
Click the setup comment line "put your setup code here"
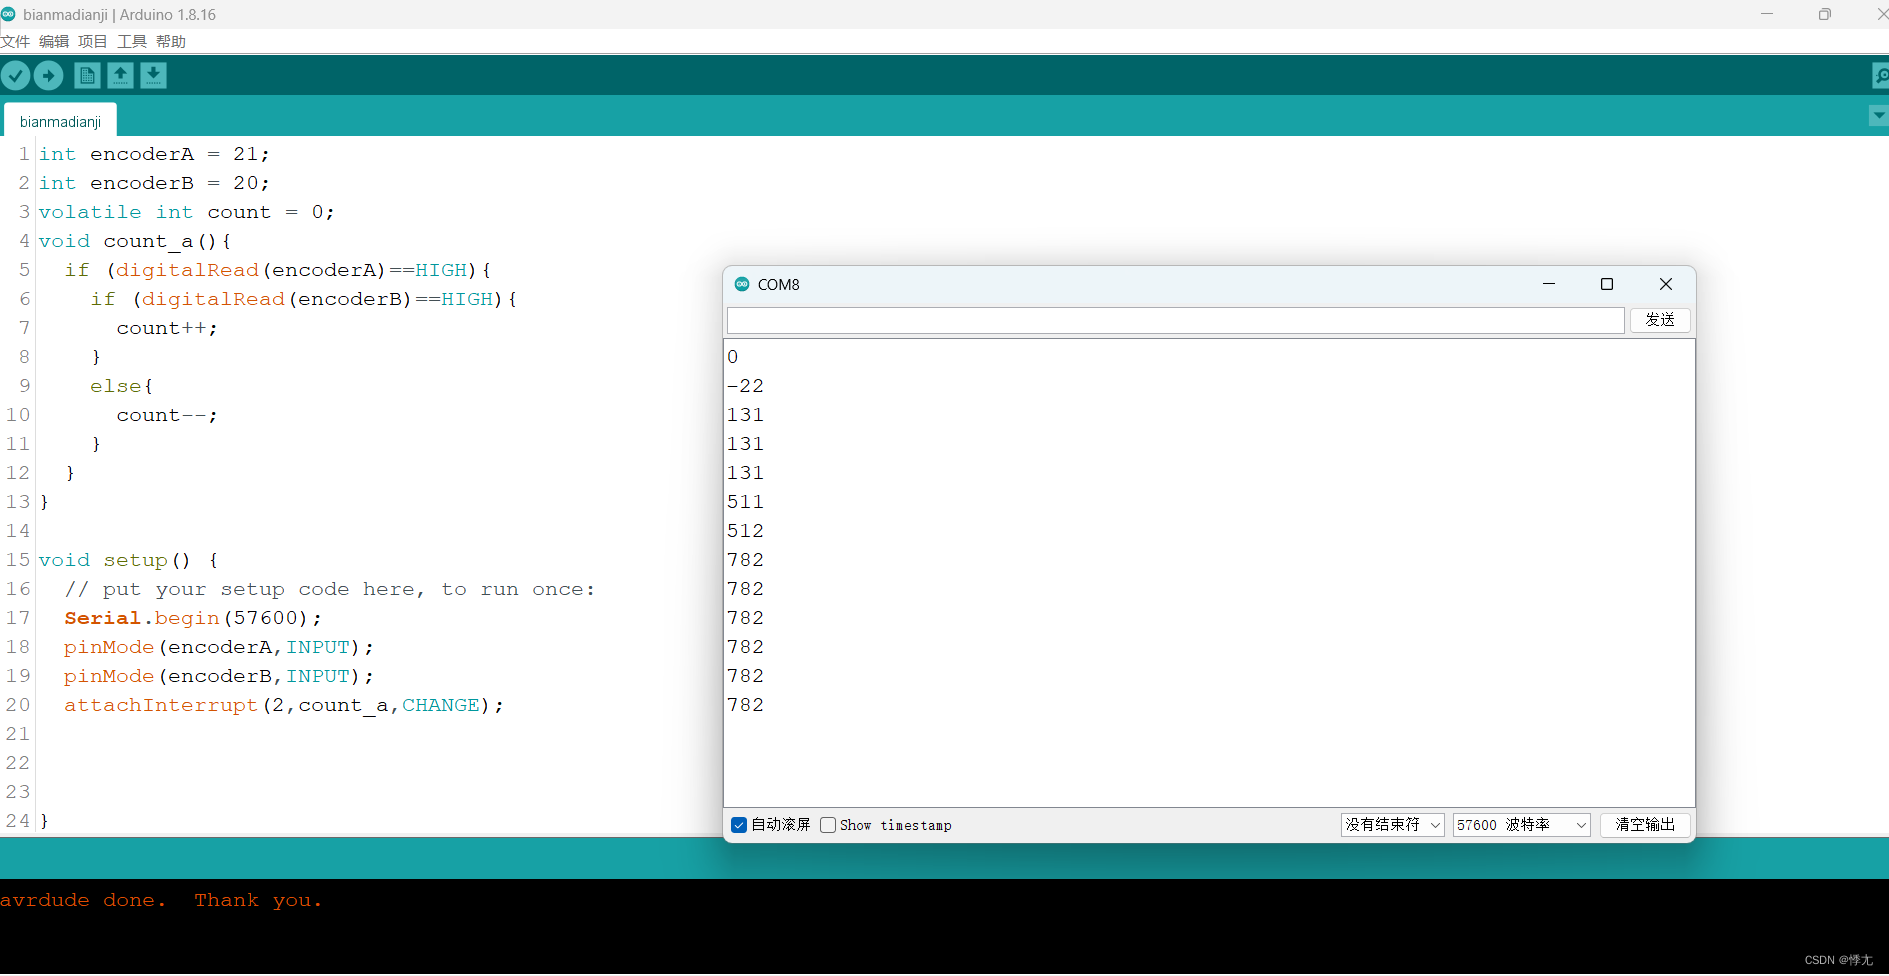coord(330,589)
